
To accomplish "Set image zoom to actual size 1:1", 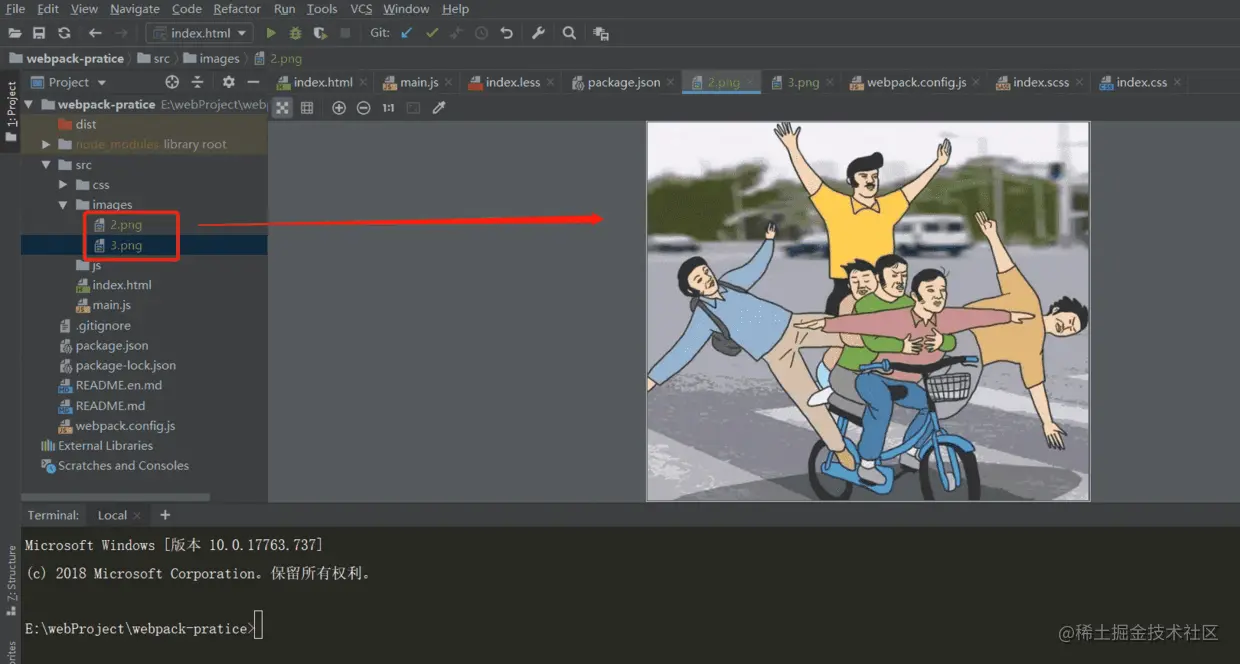I will click(x=388, y=108).
